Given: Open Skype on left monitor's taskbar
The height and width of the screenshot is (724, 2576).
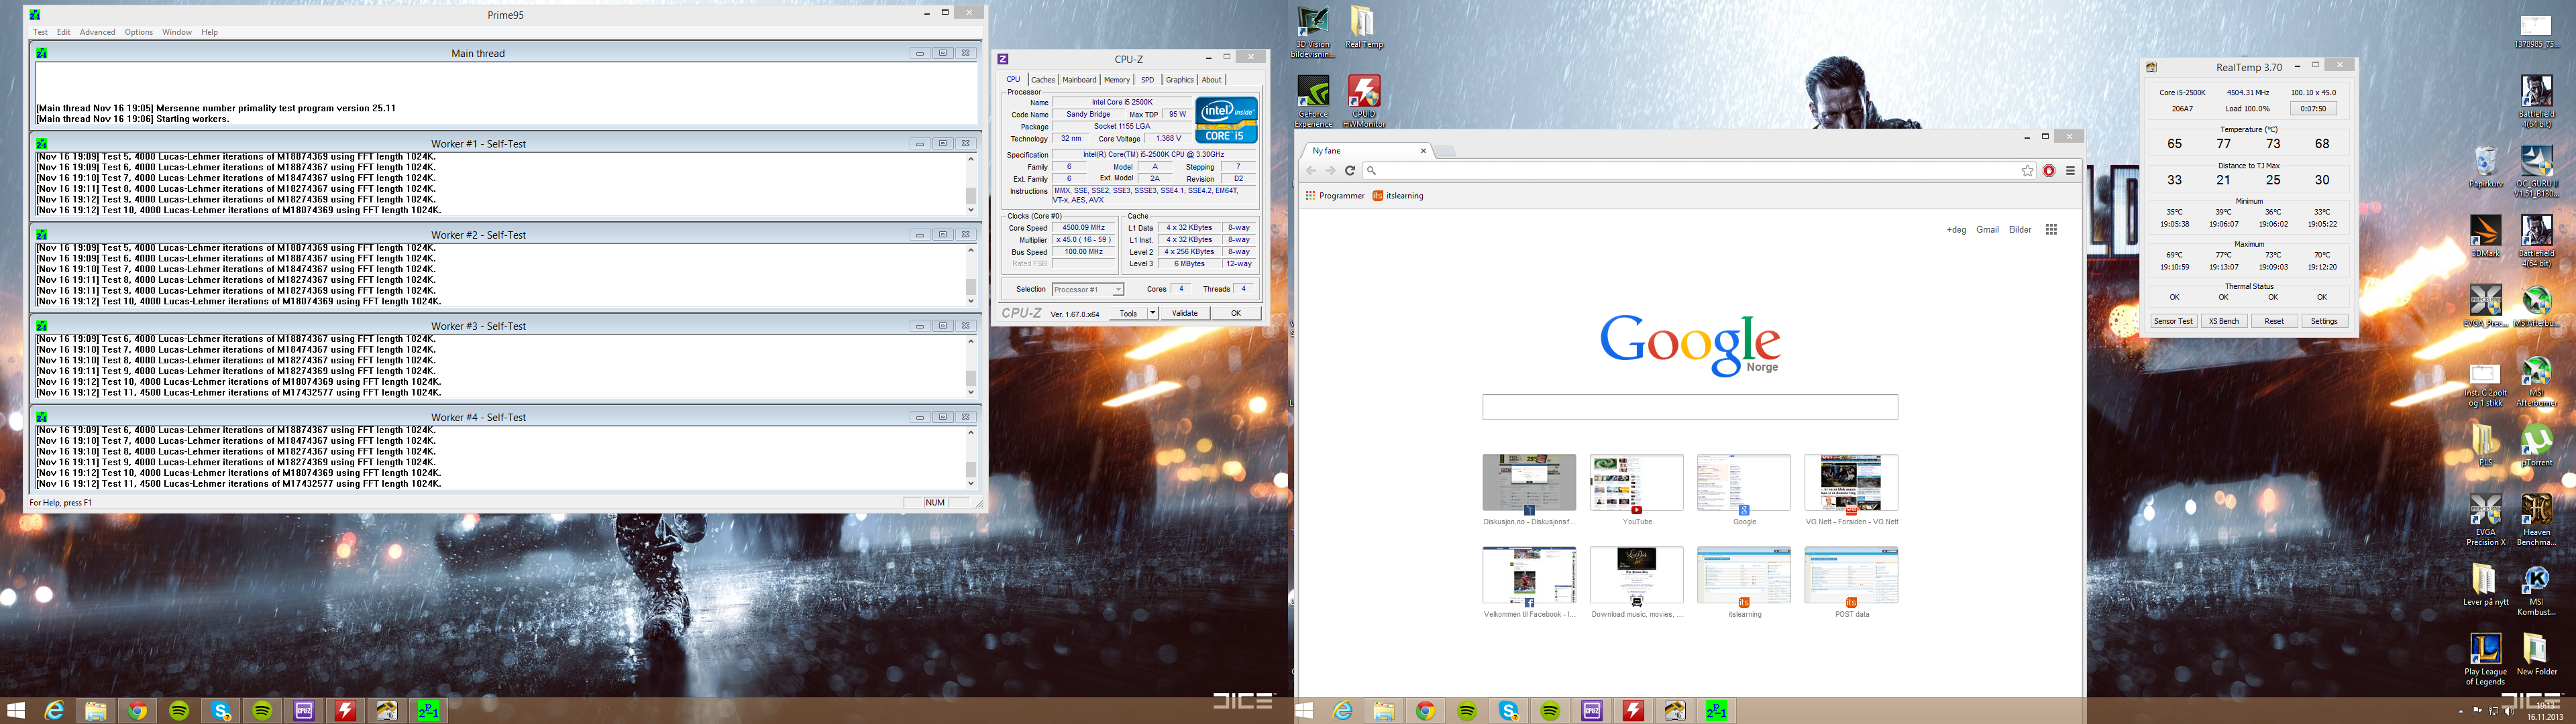Looking at the screenshot, I should tap(221, 710).
